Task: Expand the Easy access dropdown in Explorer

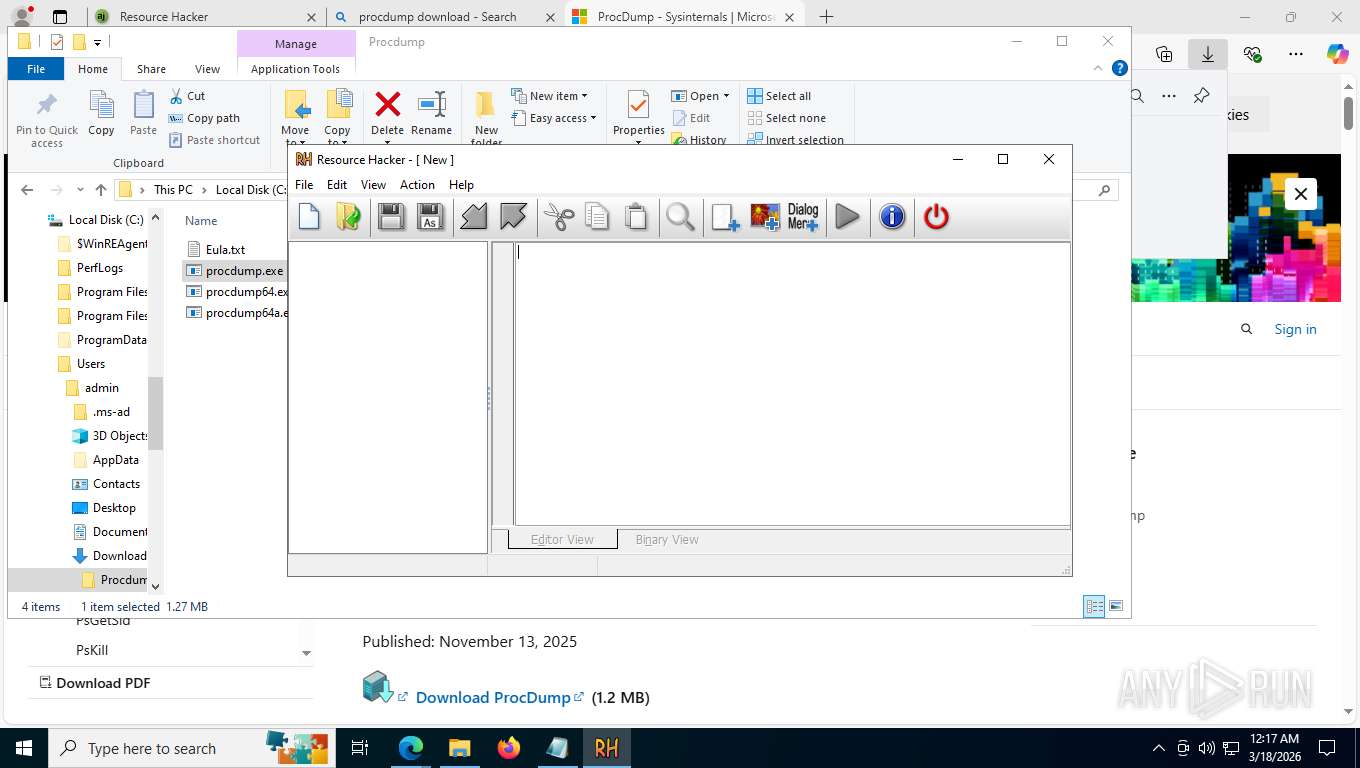Action: click(554, 118)
